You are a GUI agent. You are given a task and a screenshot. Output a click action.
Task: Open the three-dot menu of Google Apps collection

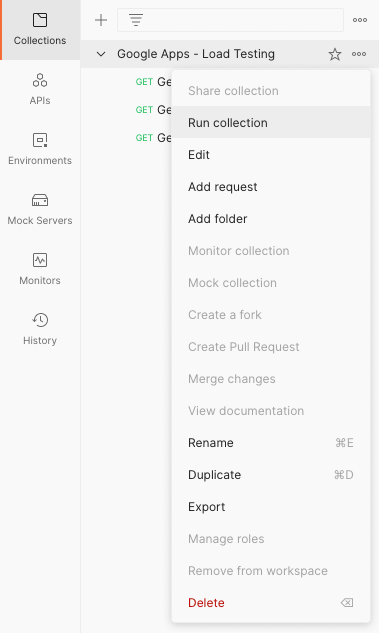pos(359,54)
